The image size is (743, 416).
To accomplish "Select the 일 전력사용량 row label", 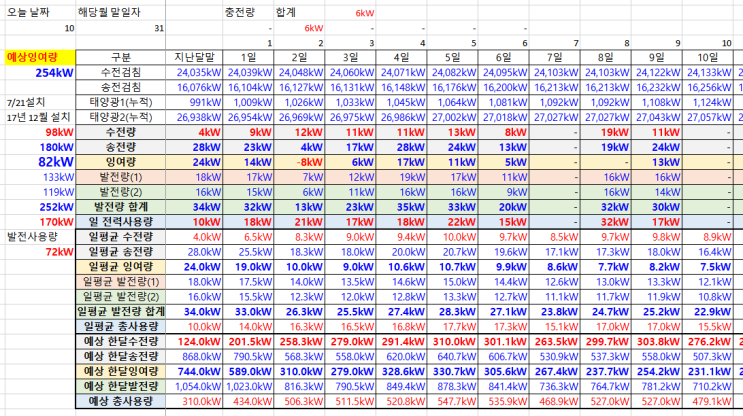I will [x=120, y=222].
